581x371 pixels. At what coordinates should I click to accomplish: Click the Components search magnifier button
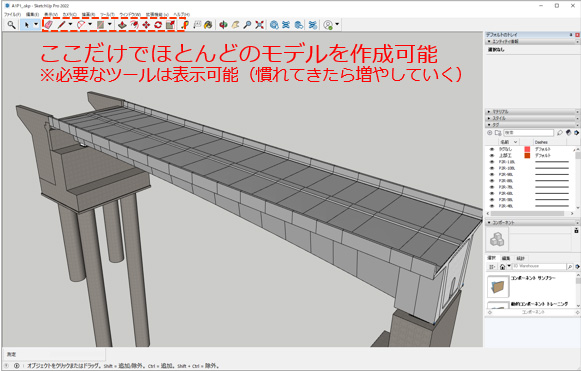coord(570,266)
